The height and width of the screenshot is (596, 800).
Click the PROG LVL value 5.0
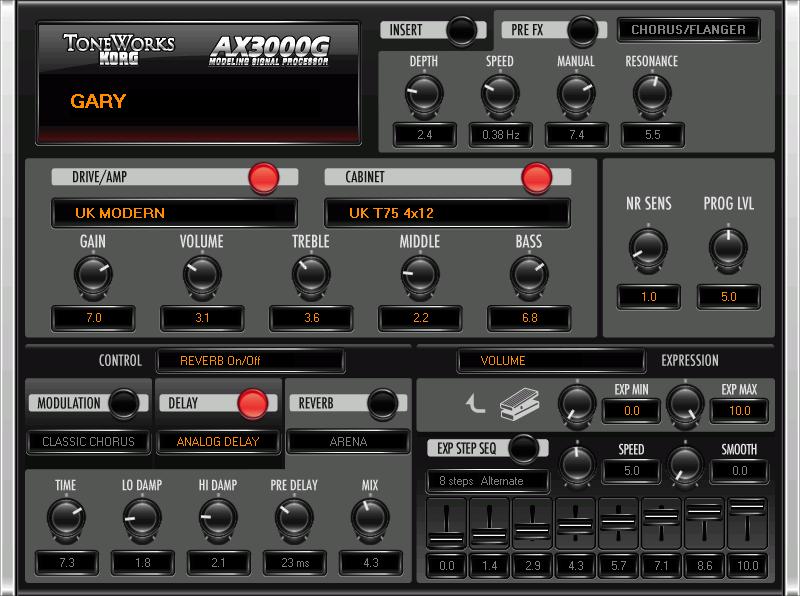click(729, 297)
